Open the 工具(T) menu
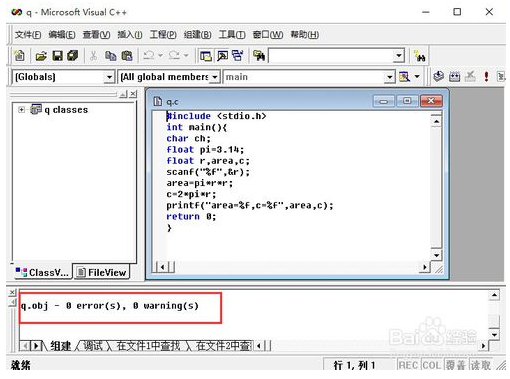Screen dimensions: 510x379 coord(232,35)
